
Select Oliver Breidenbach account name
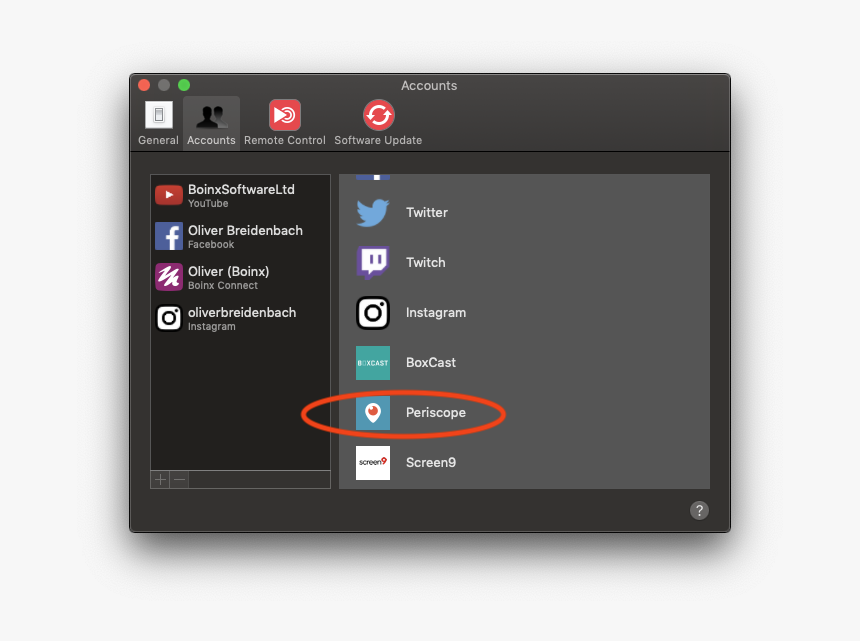(245, 230)
